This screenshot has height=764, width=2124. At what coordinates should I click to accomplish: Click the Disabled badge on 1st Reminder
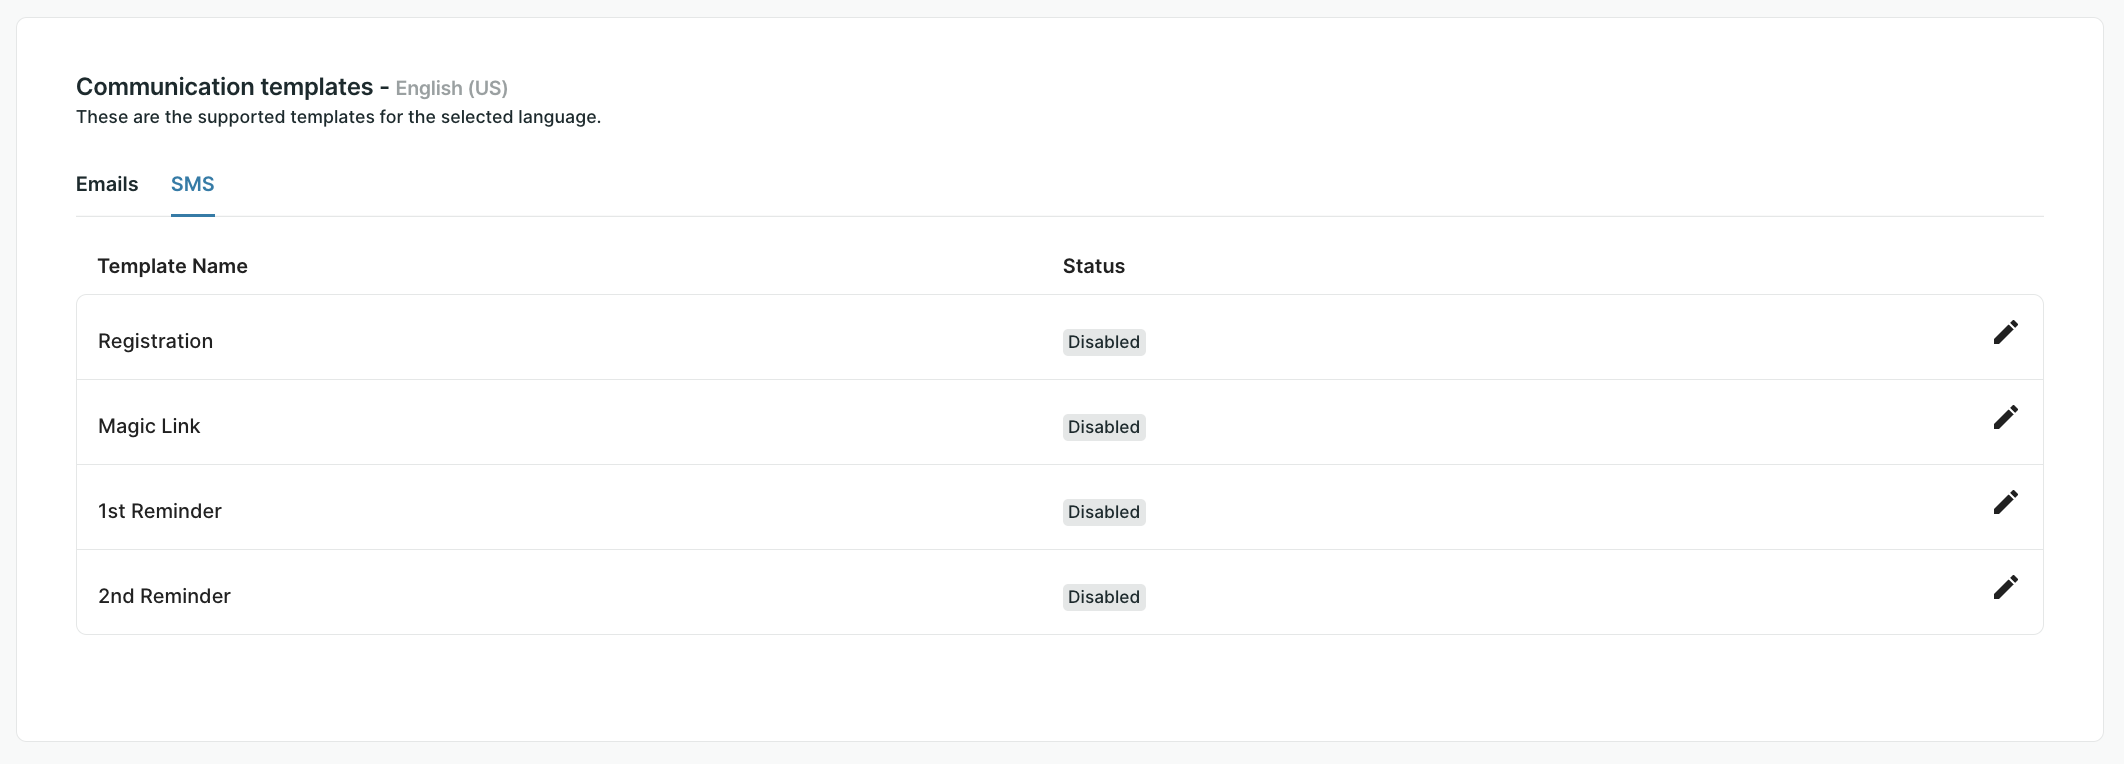pyautogui.click(x=1103, y=511)
